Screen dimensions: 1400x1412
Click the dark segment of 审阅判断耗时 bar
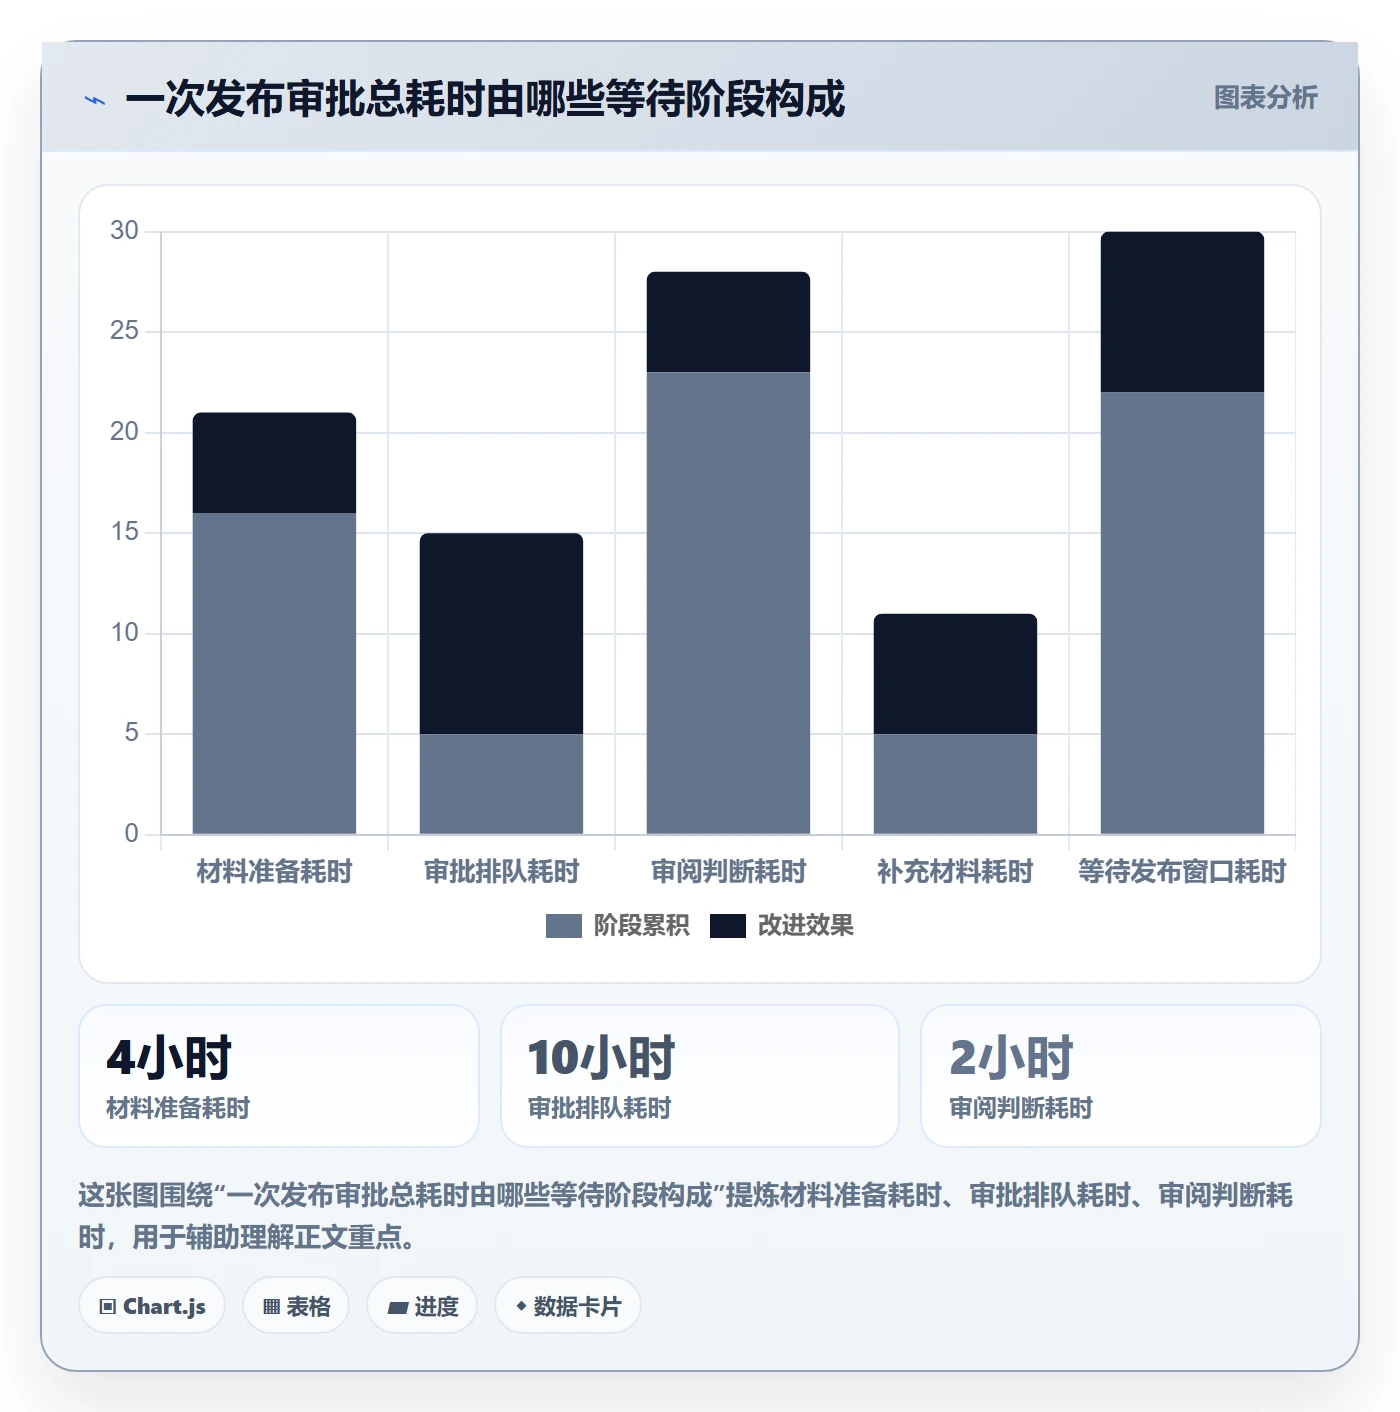tap(728, 322)
